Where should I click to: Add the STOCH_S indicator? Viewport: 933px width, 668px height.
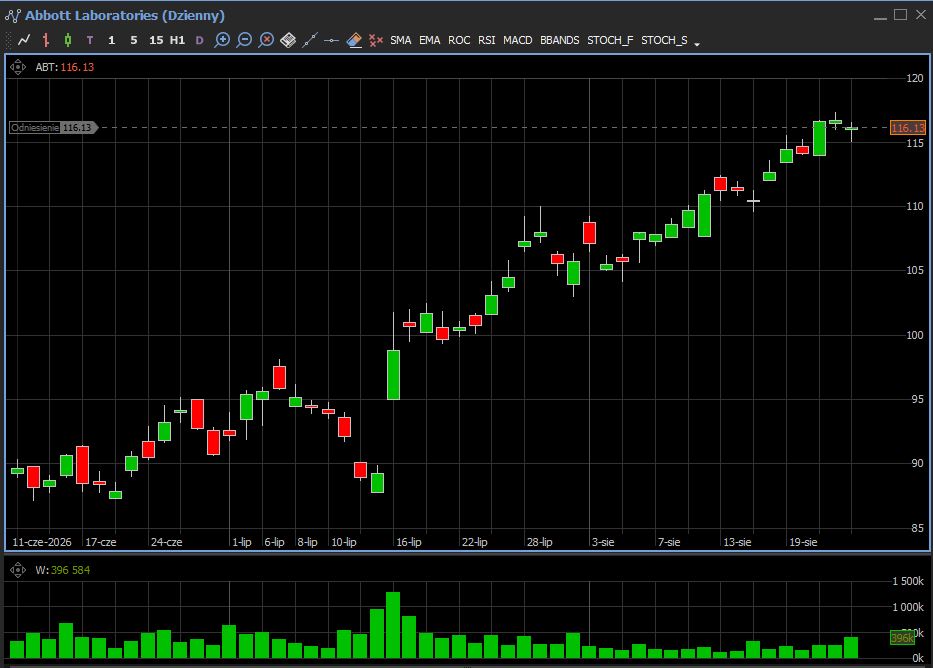(x=664, y=40)
